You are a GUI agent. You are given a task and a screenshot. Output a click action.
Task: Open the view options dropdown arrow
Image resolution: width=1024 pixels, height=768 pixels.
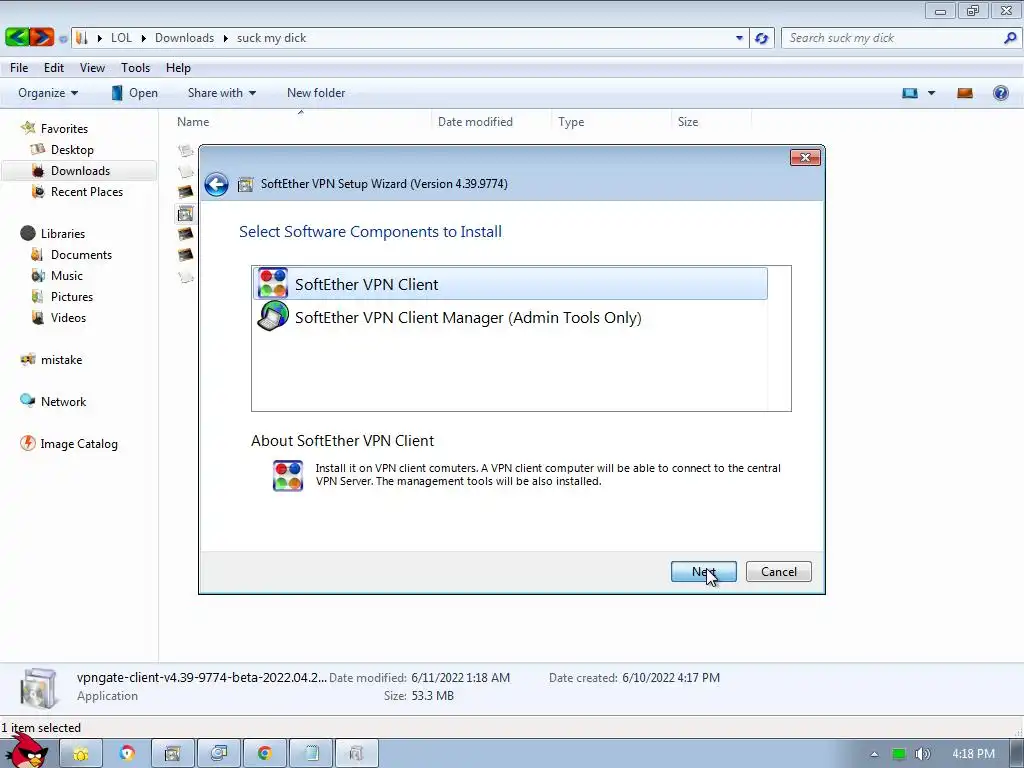coord(931,93)
